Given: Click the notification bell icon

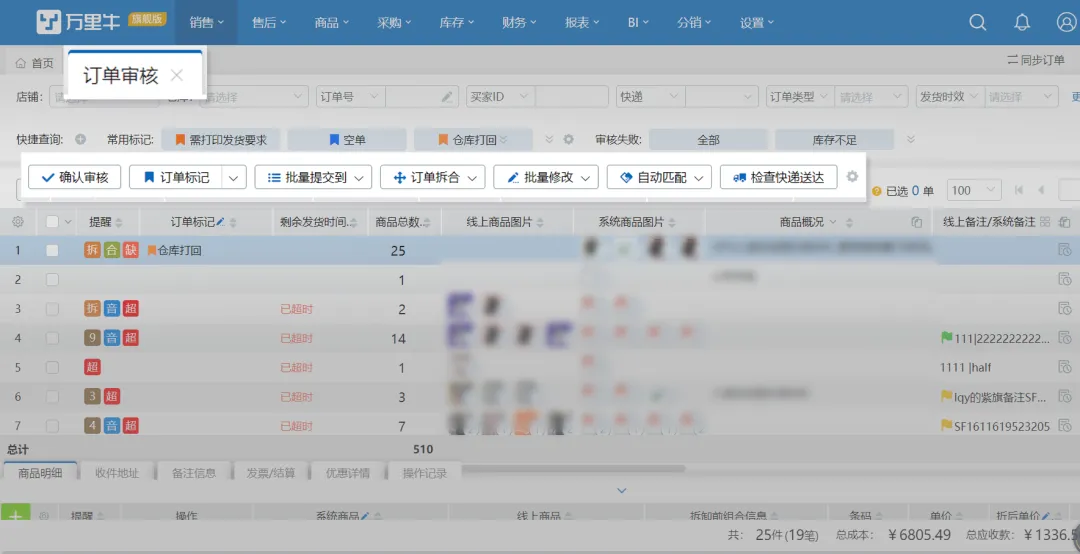Looking at the screenshot, I should tap(1022, 22).
